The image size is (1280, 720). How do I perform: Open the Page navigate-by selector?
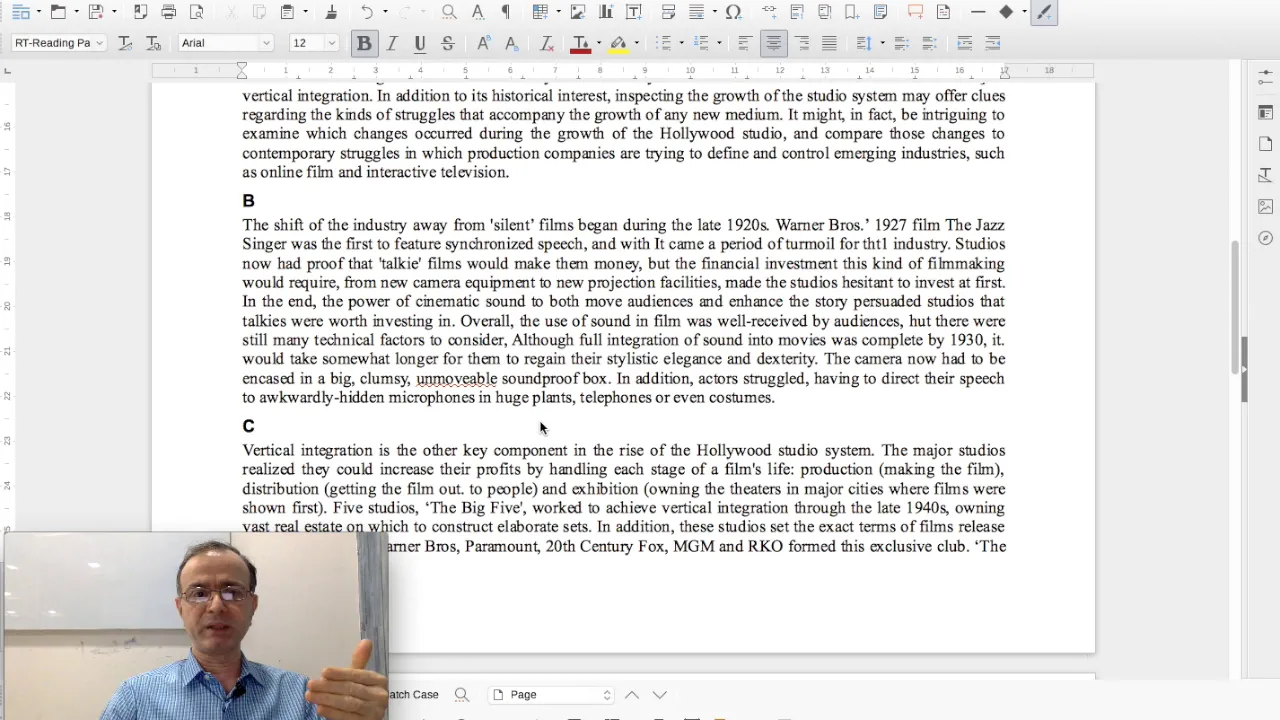point(552,694)
